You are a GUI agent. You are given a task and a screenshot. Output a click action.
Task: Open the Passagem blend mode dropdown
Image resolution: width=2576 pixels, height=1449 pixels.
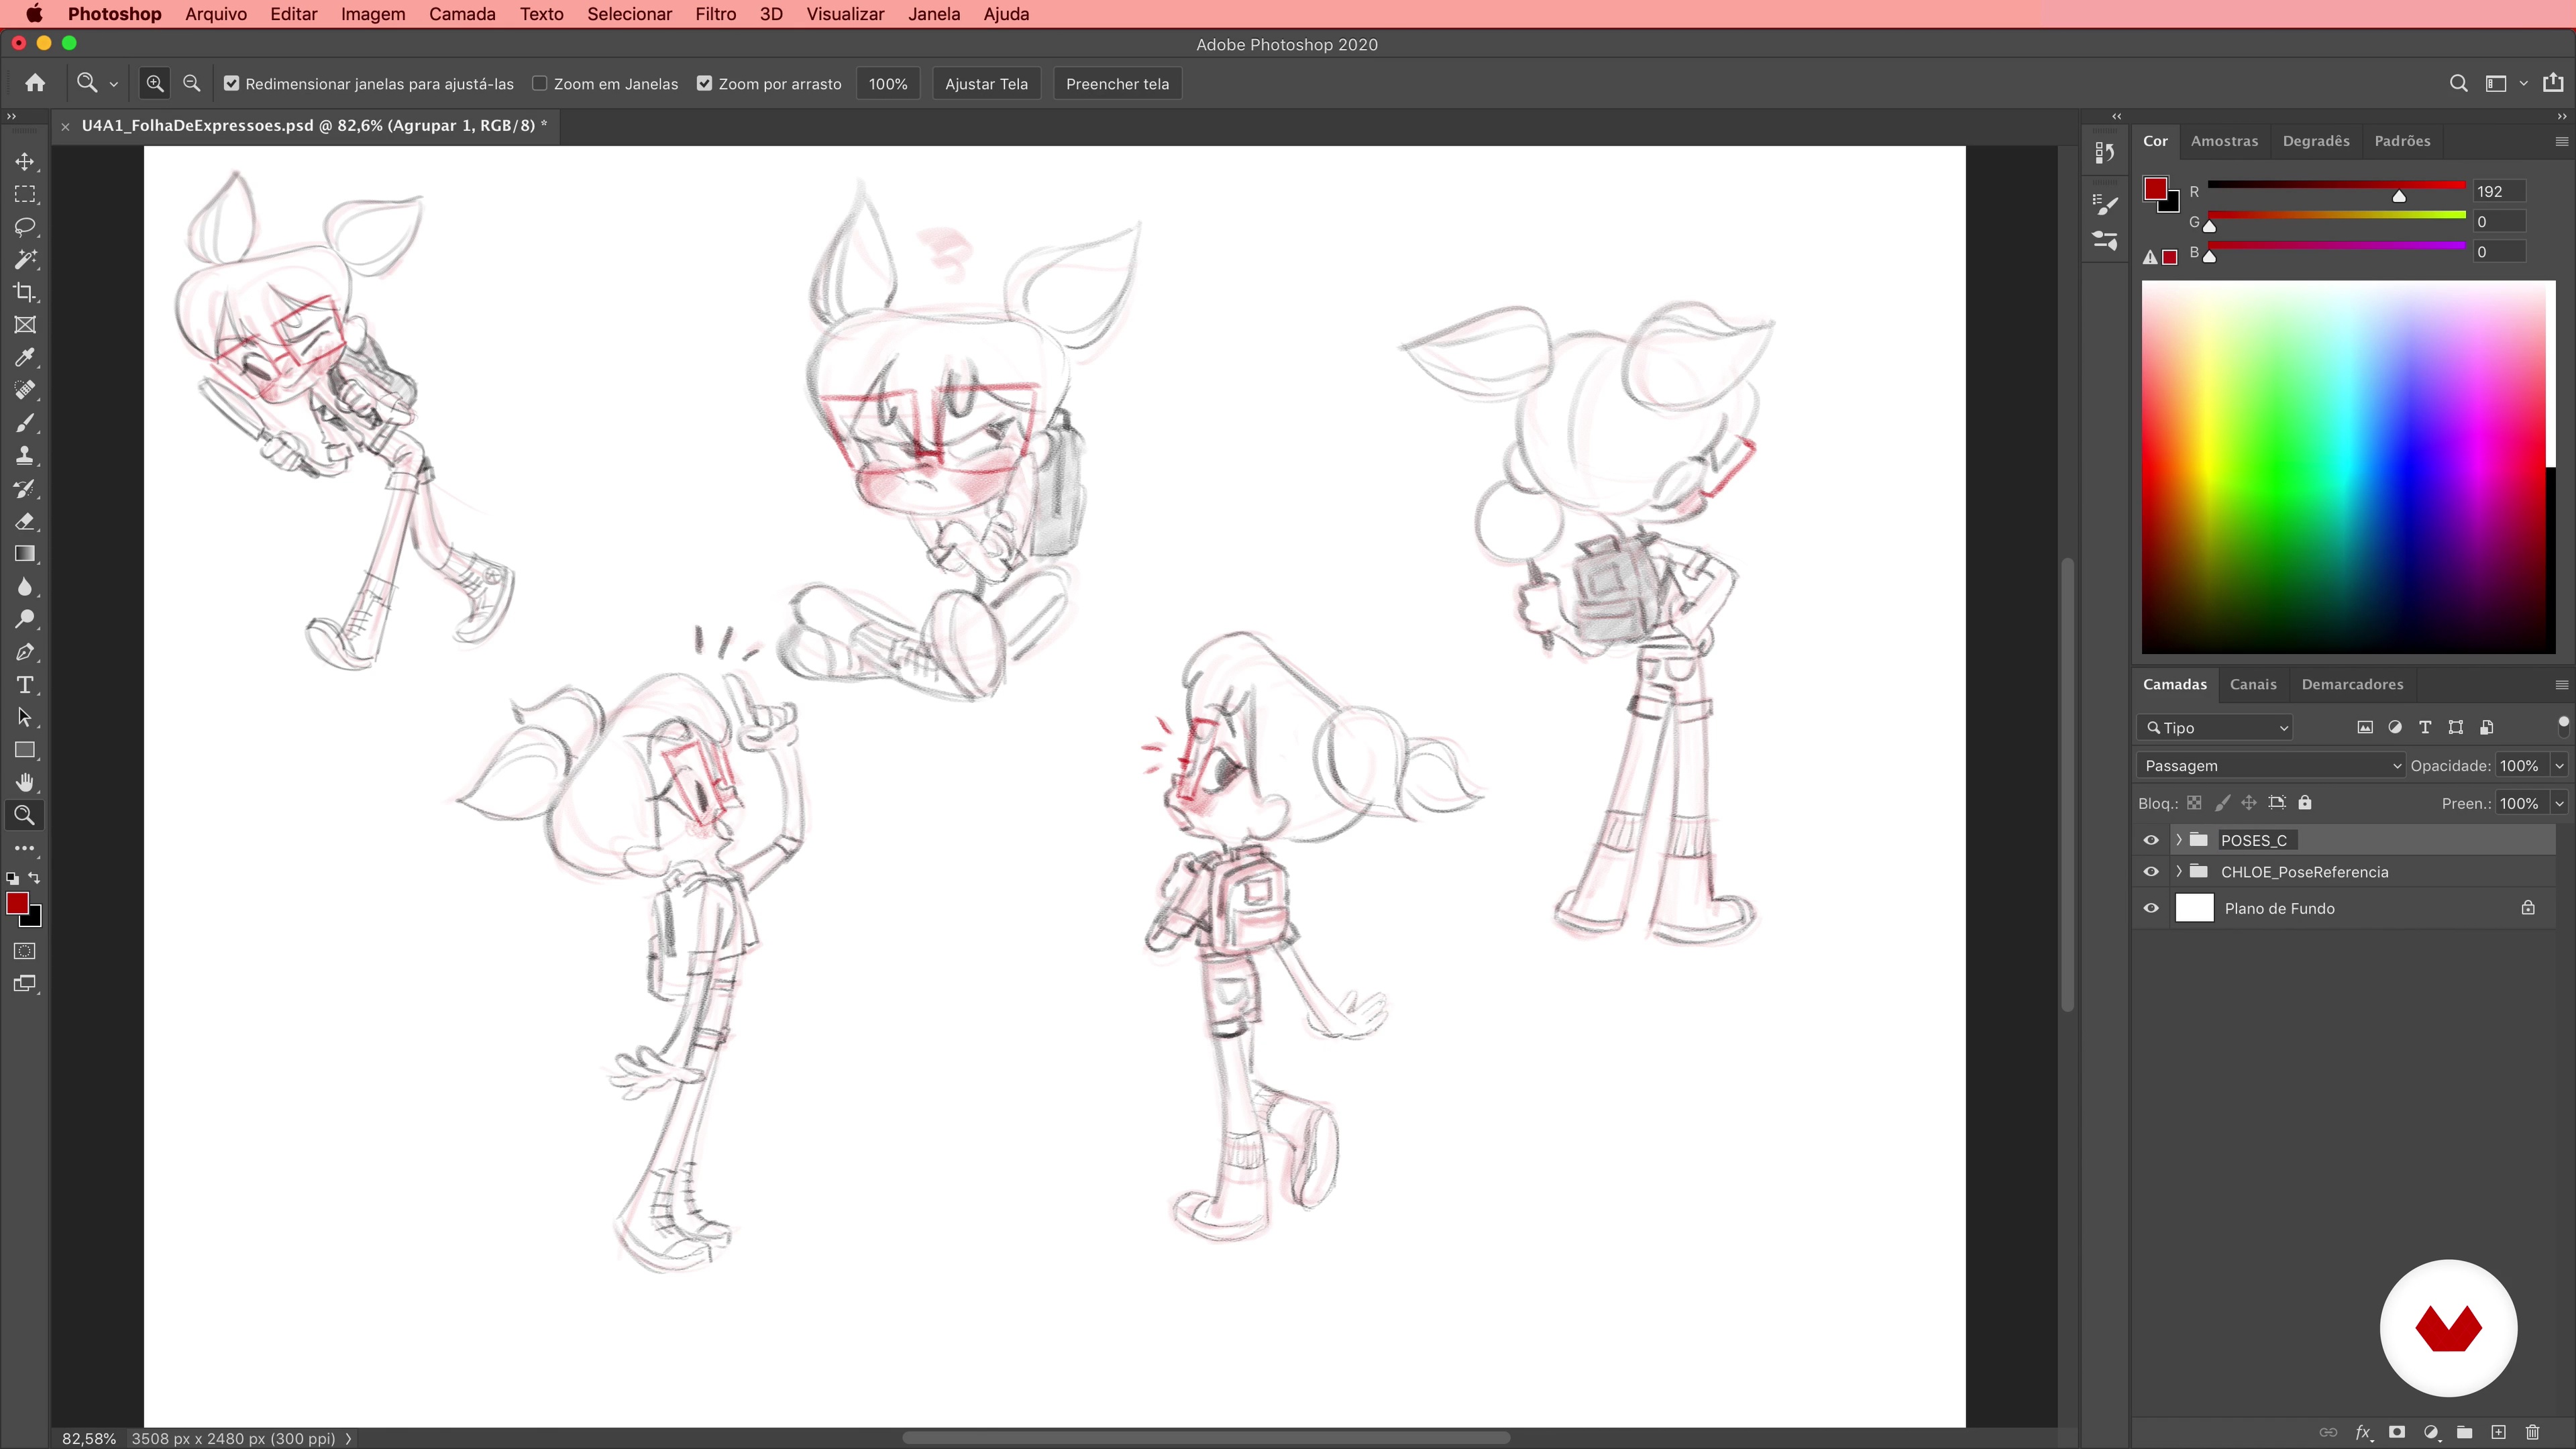(2268, 766)
